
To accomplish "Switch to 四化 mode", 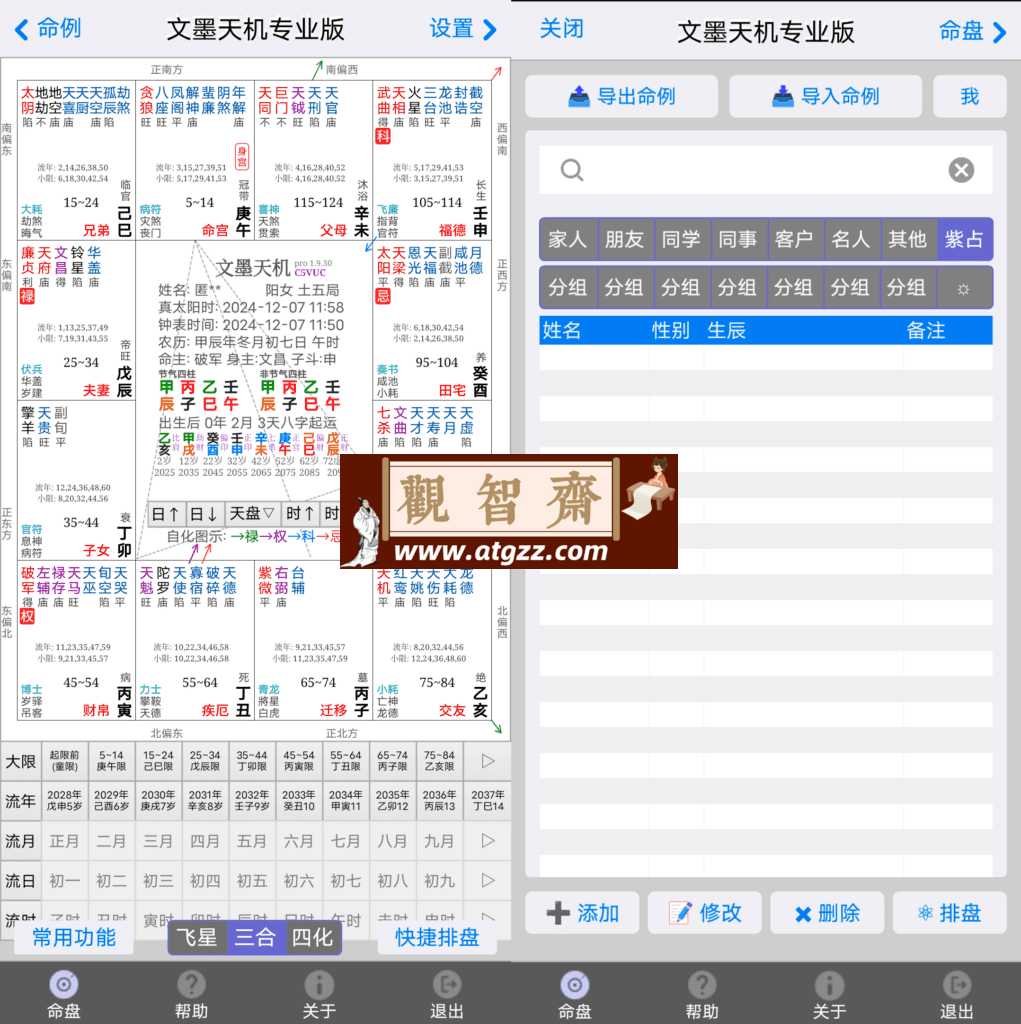I will coord(312,938).
